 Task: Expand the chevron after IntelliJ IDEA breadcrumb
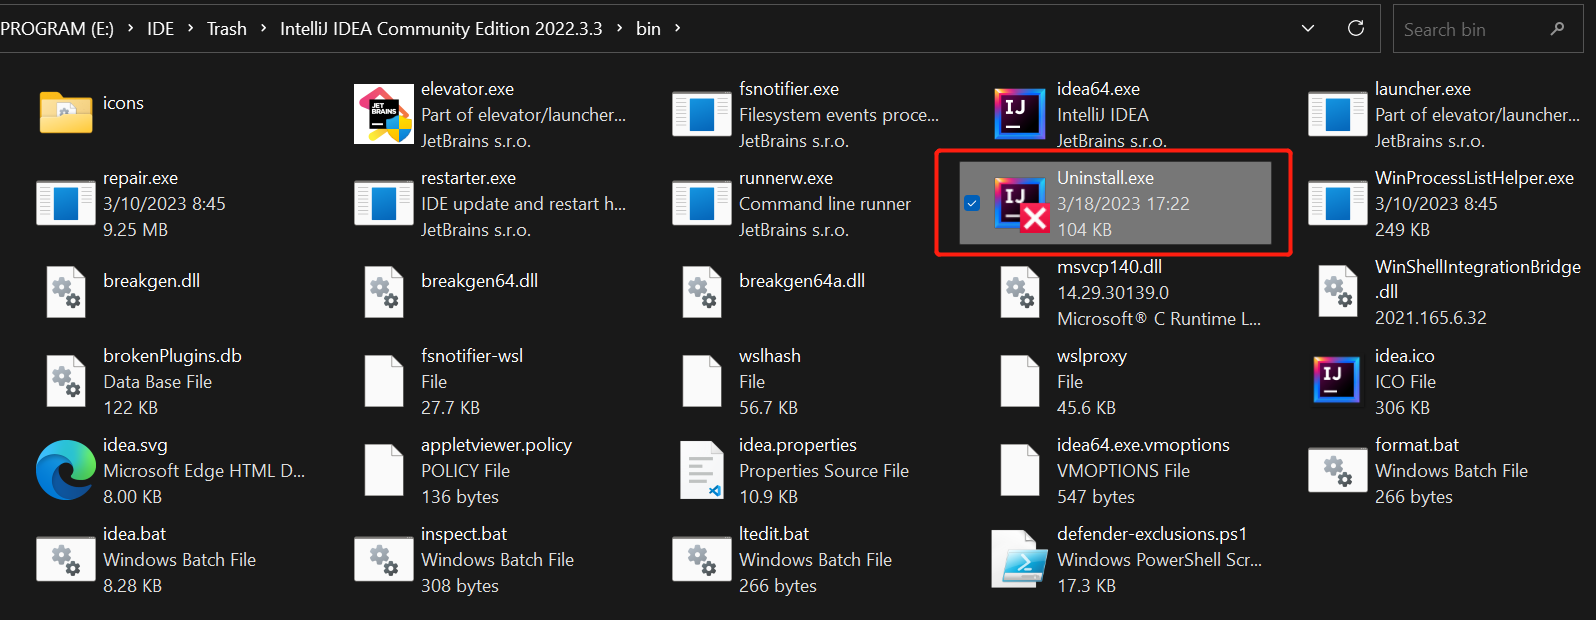(619, 28)
